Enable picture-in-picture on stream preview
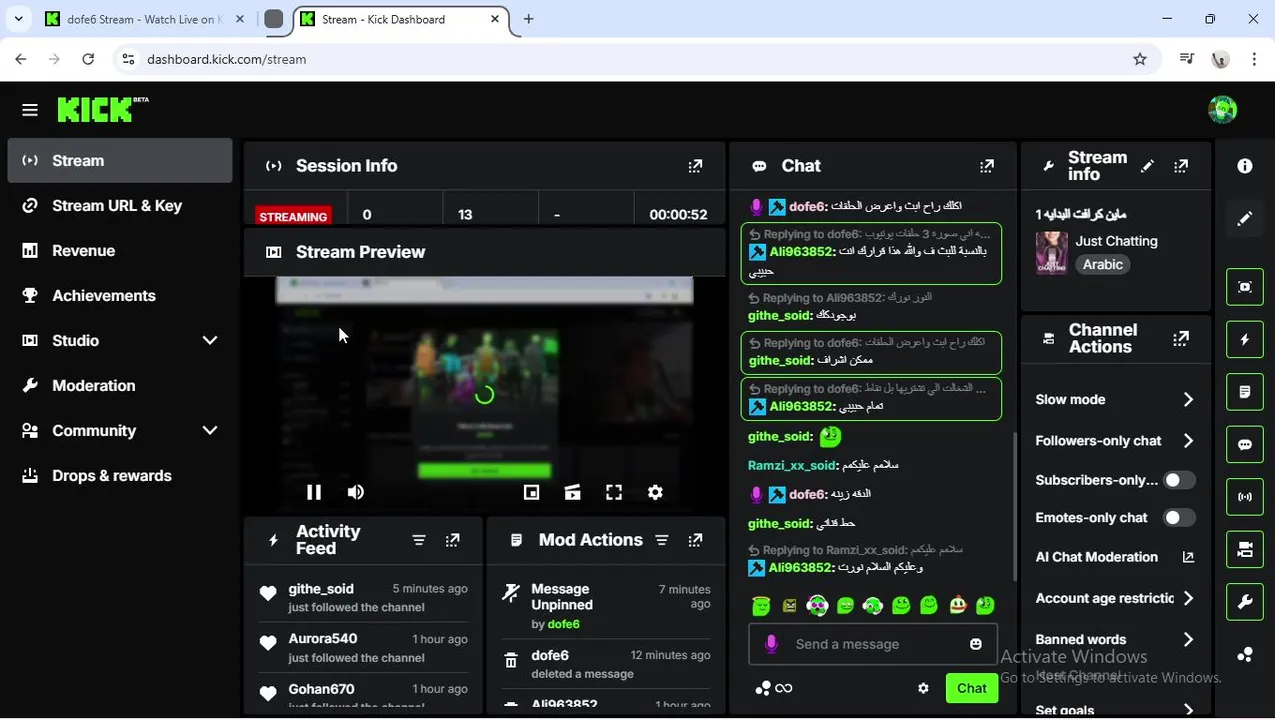The height and width of the screenshot is (720, 1275). pyautogui.click(x=531, y=492)
